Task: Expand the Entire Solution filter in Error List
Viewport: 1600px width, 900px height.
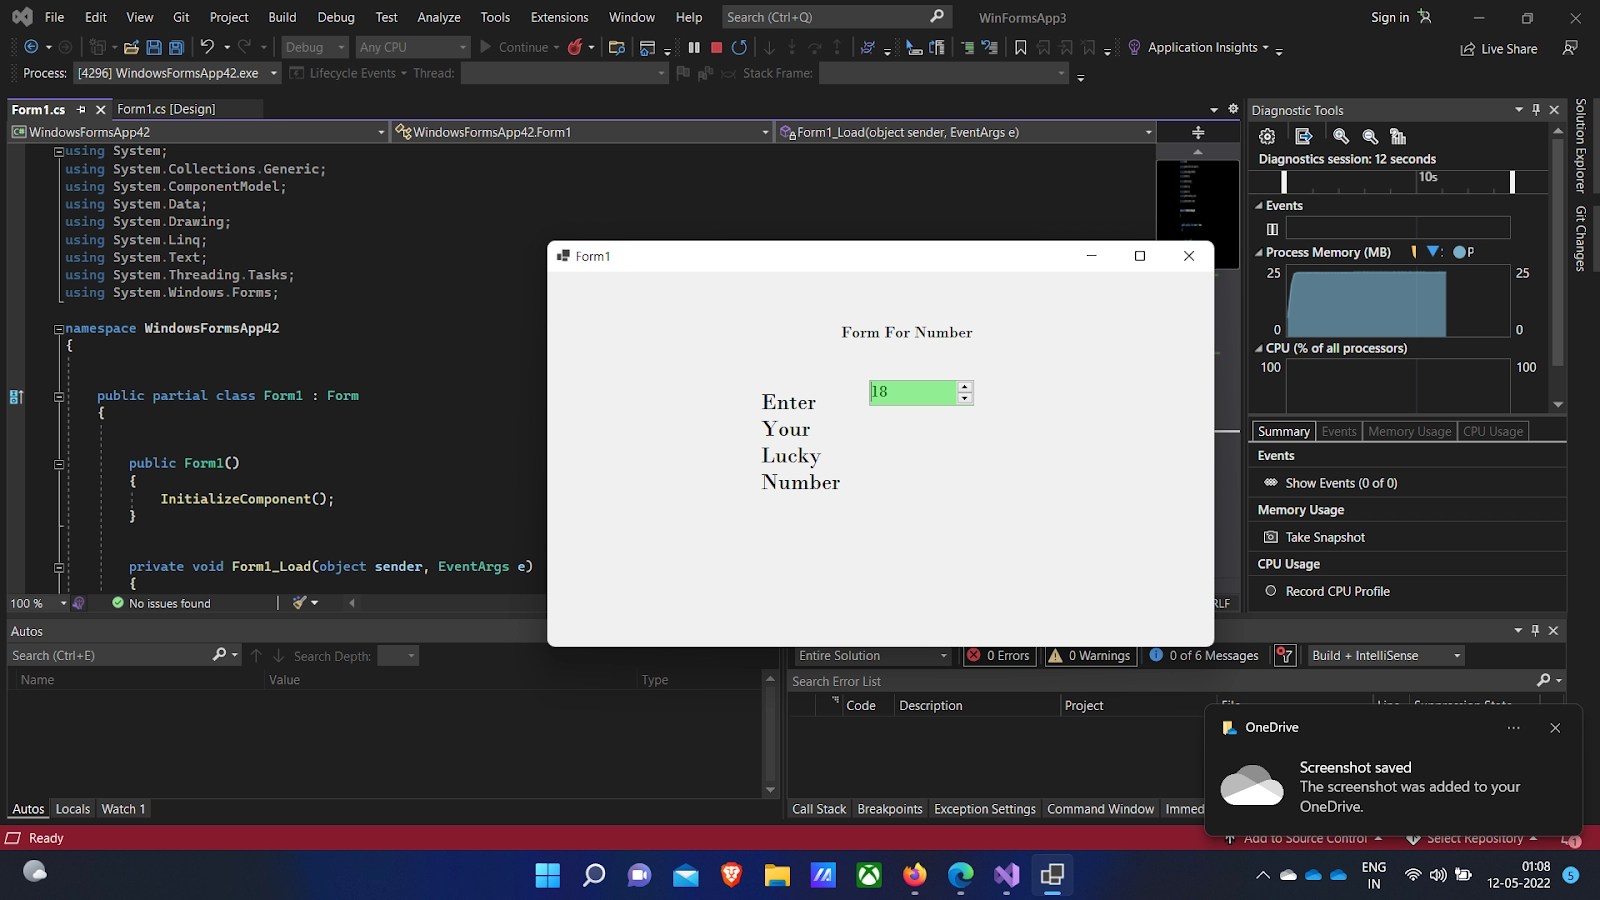Action: 942,655
